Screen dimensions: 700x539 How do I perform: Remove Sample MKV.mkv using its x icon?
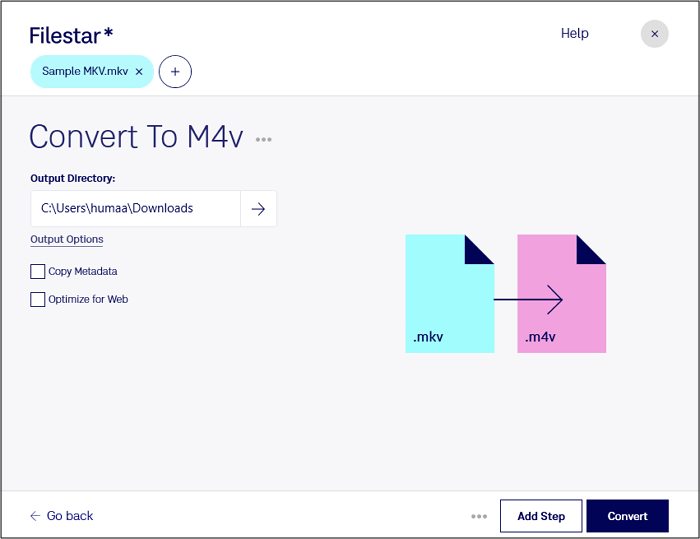[x=139, y=72]
